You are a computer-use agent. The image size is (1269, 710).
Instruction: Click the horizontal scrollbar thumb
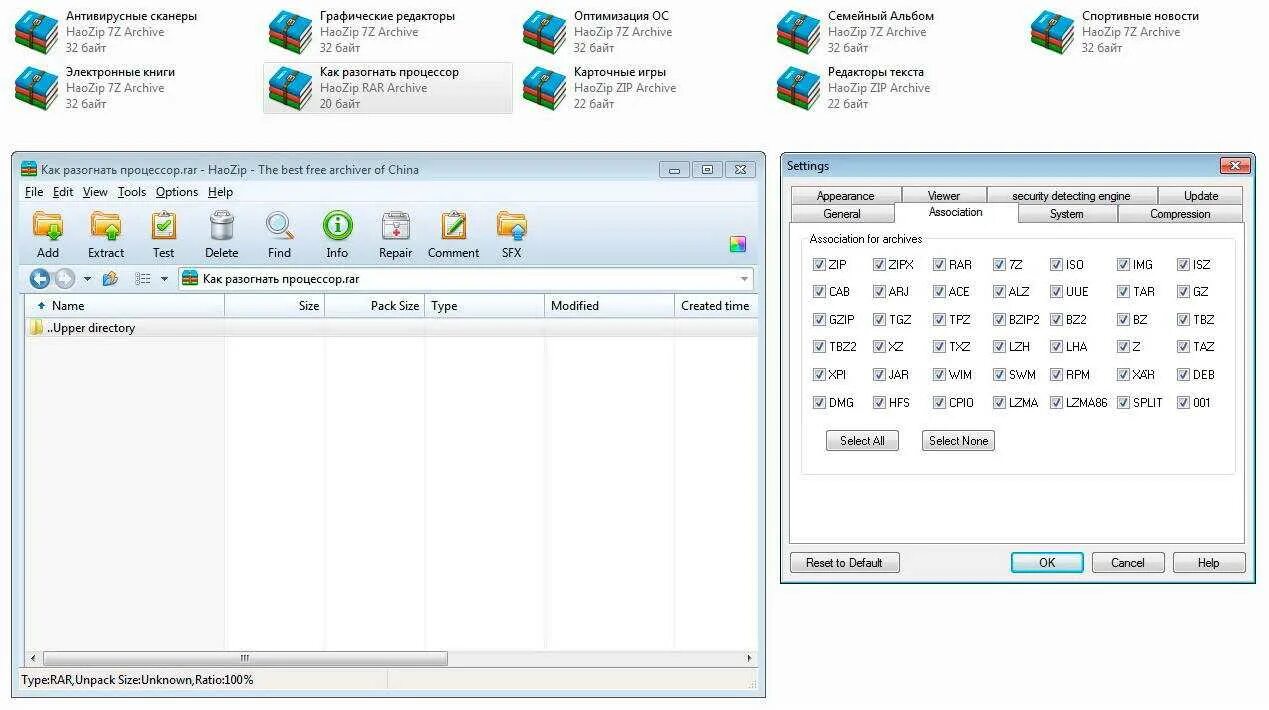coord(245,658)
